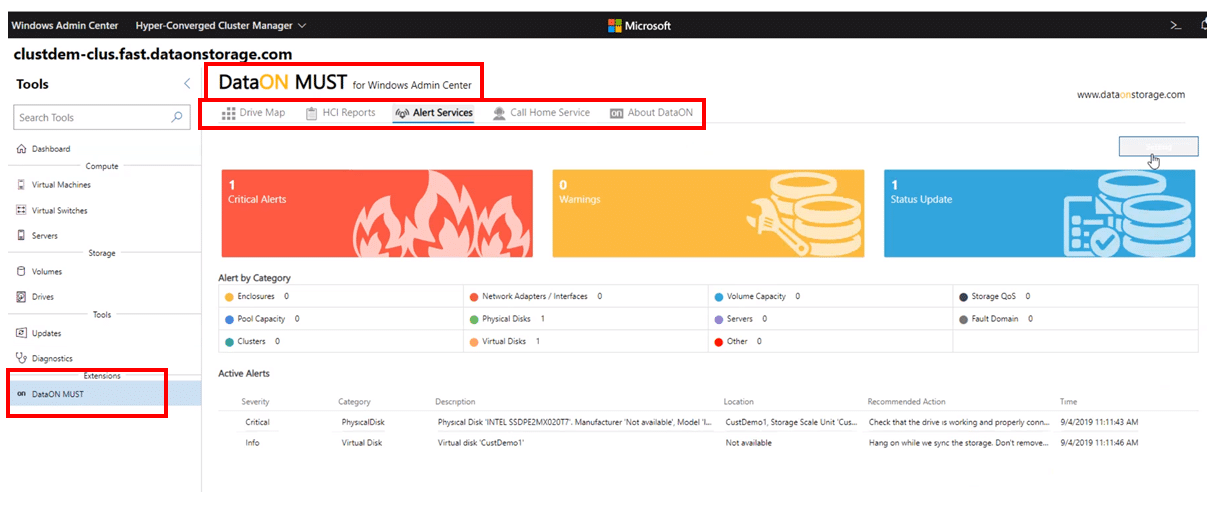Sort alerts by Category column
Screen dimensions: 1215x514
tap(355, 402)
